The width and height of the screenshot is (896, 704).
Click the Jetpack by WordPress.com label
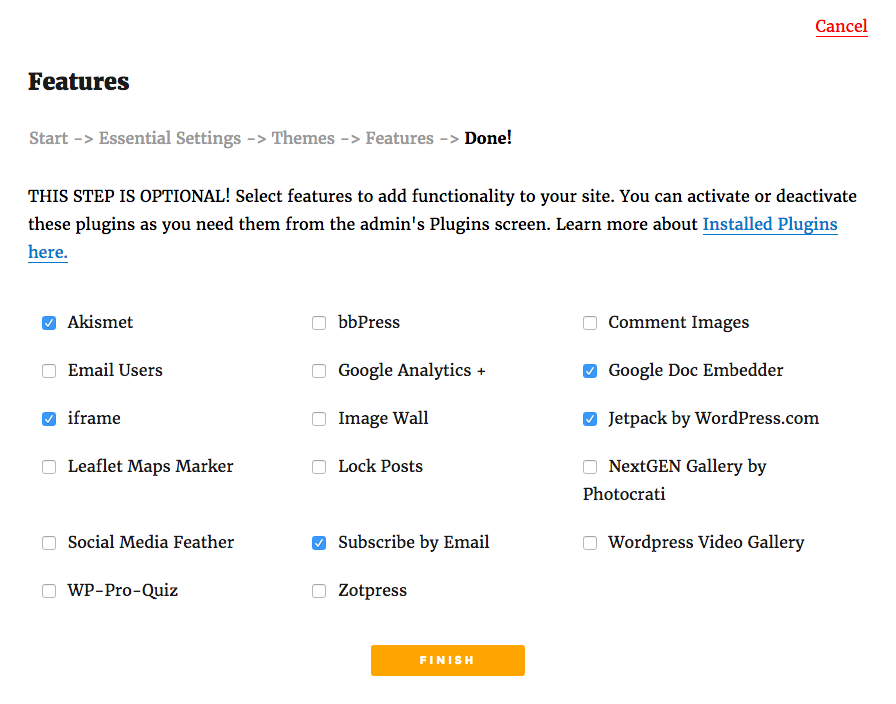(713, 418)
